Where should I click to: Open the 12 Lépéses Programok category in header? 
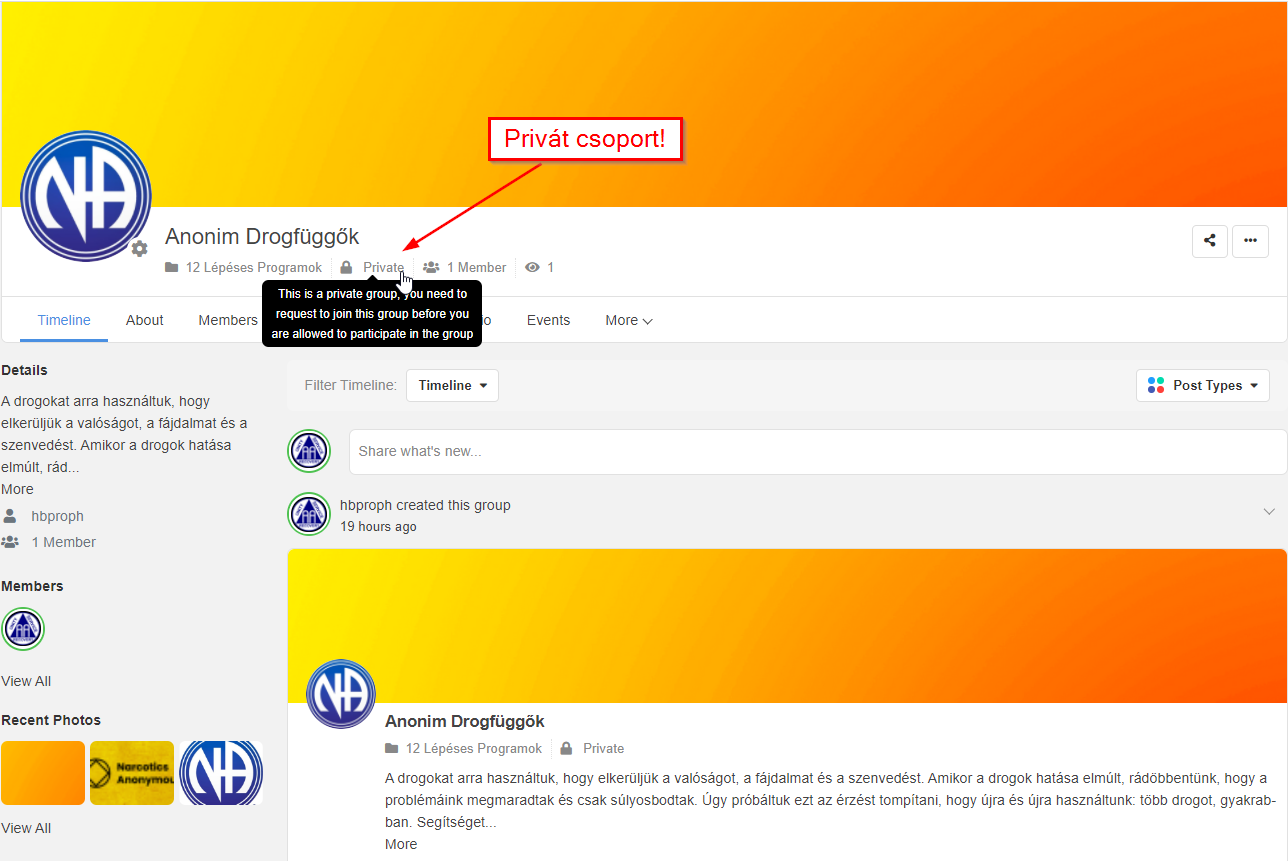pyautogui.click(x=244, y=267)
